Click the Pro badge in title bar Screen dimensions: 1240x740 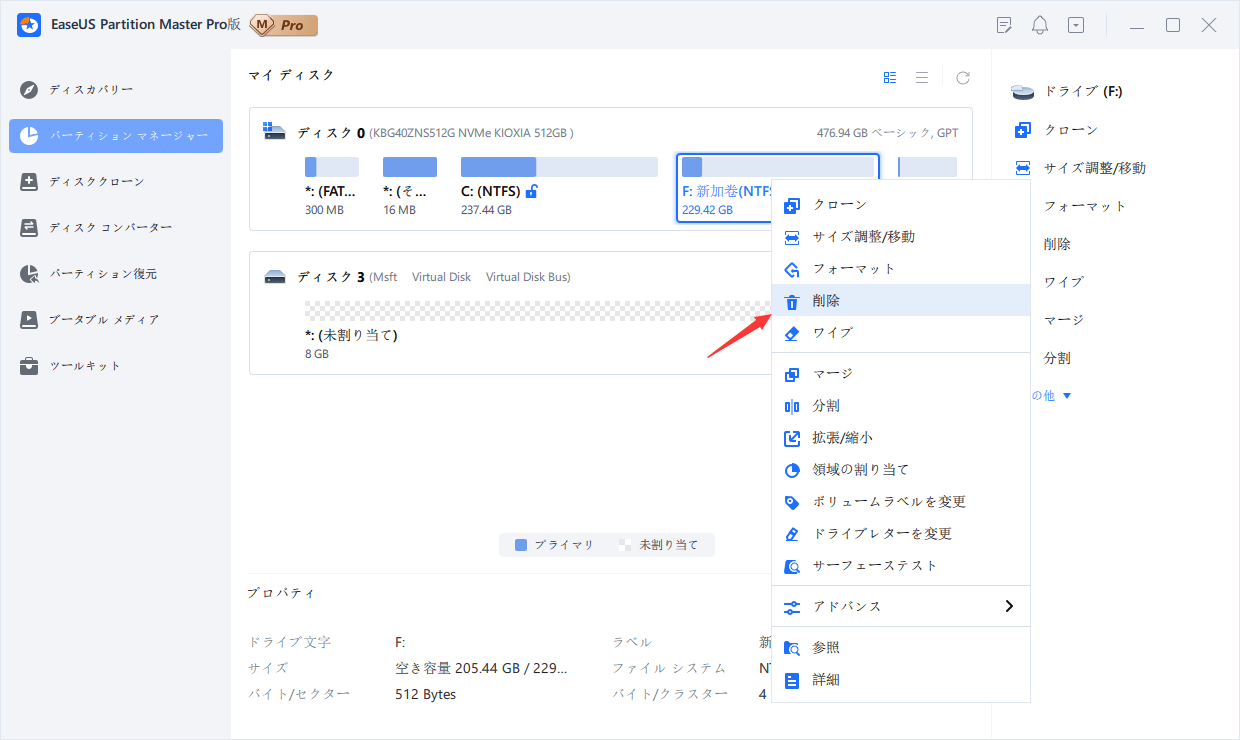click(x=283, y=25)
